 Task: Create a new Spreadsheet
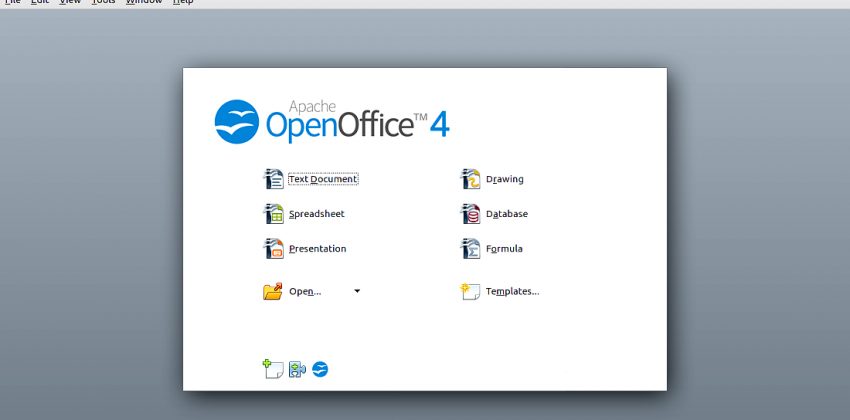[317, 214]
